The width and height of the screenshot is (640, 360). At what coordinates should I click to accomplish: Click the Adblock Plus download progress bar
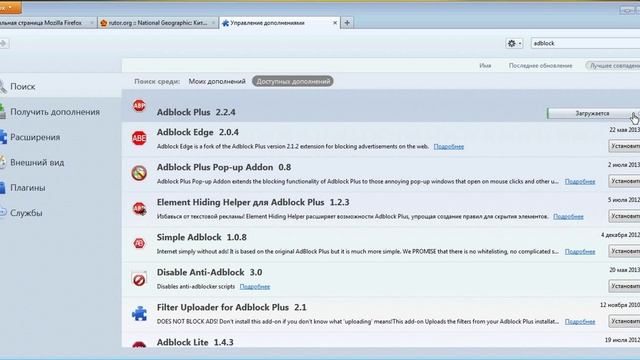[x=592, y=113]
